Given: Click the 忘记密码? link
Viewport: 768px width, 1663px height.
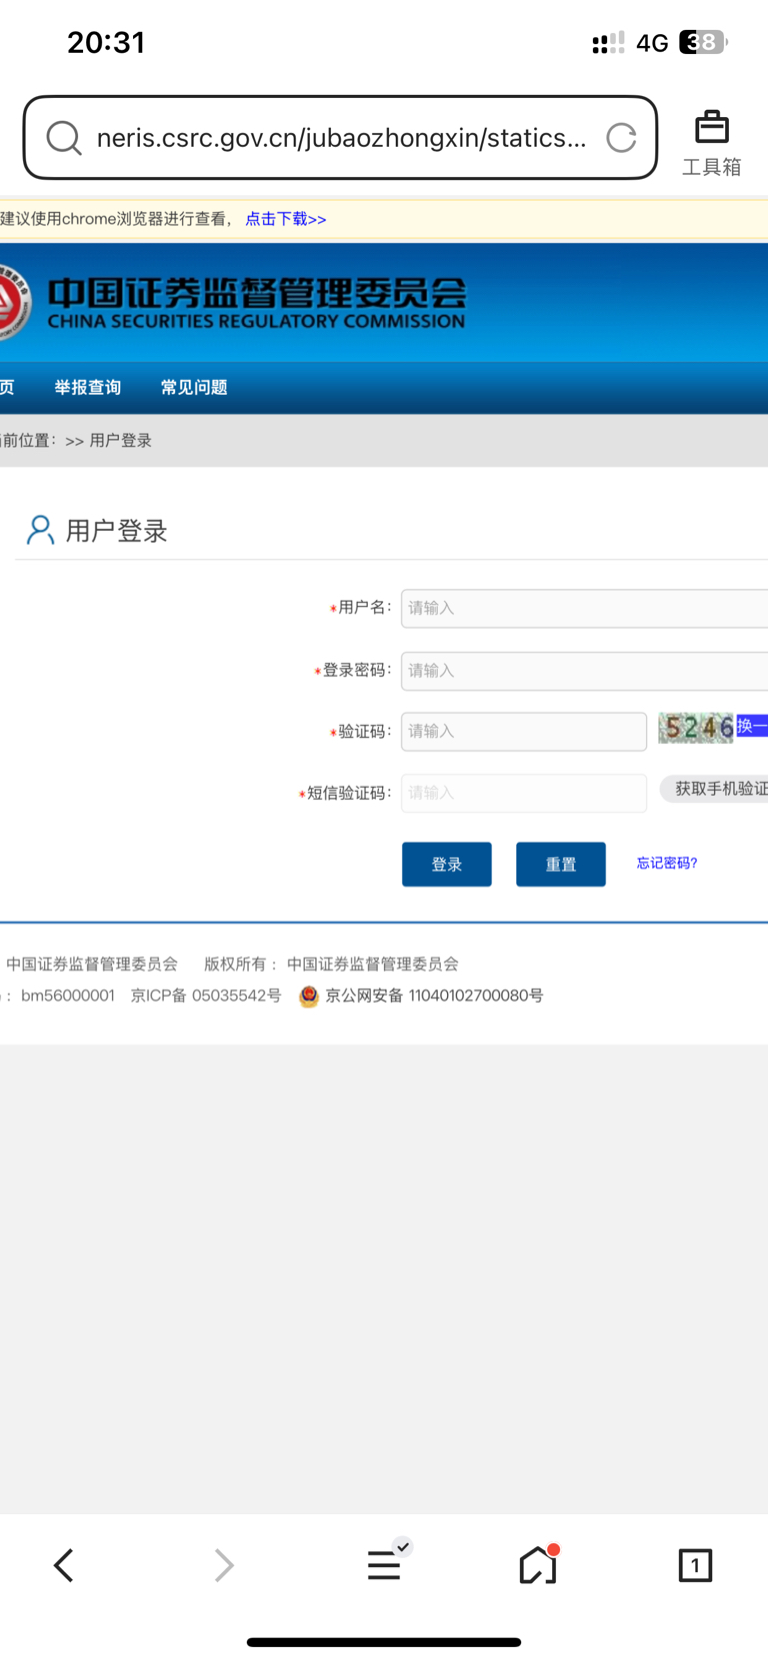Looking at the screenshot, I should pyautogui.click(x=667, y=863).
